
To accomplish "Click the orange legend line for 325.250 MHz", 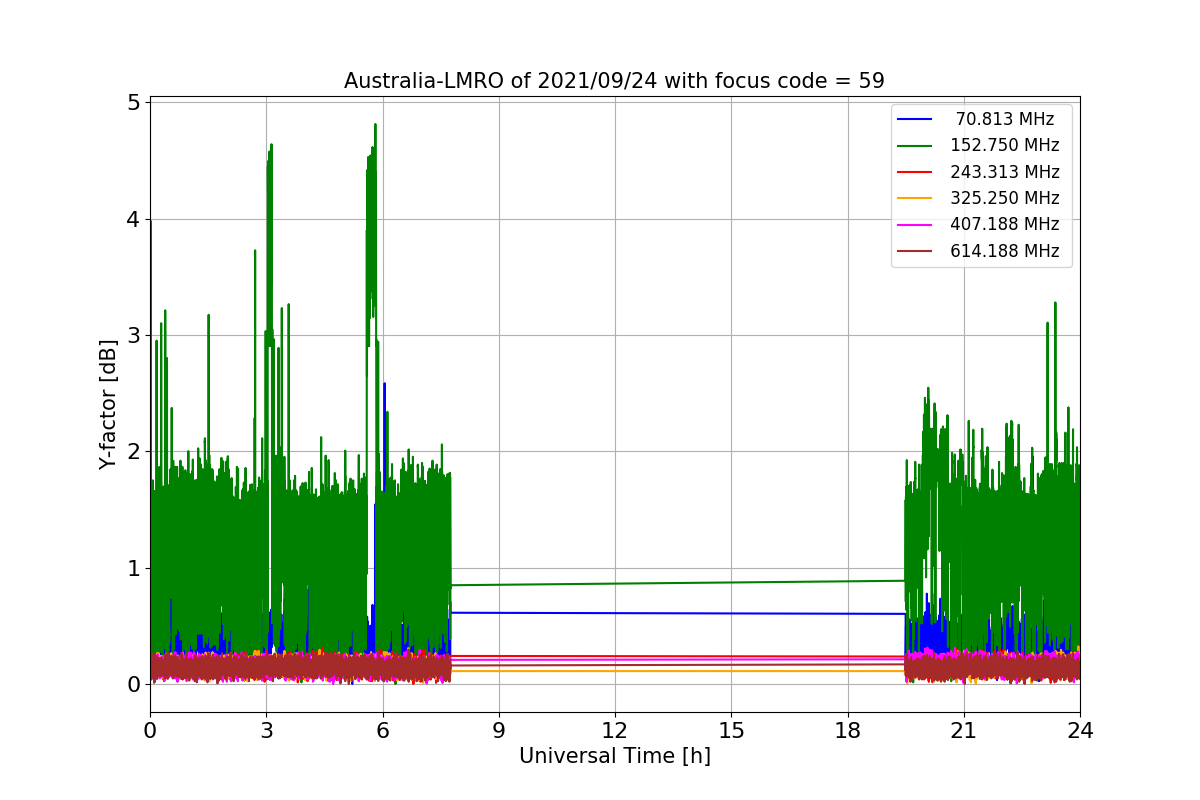I will pyautogui.click(x=915, y=199).
